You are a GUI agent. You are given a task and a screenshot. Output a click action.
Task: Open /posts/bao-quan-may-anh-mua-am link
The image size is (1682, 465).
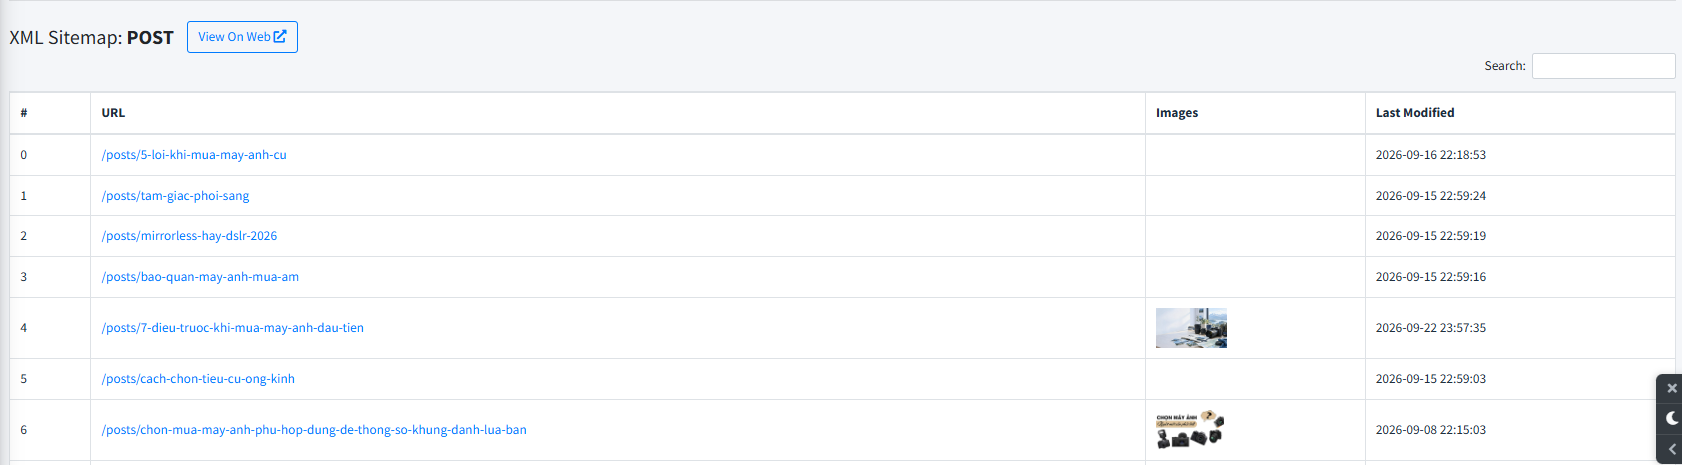200,277
